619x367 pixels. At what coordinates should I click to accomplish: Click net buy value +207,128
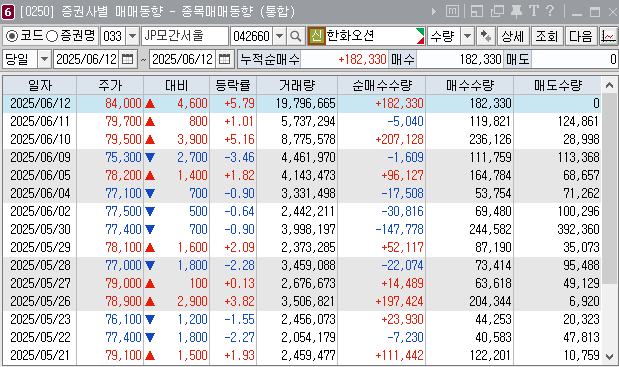[399, 139]
